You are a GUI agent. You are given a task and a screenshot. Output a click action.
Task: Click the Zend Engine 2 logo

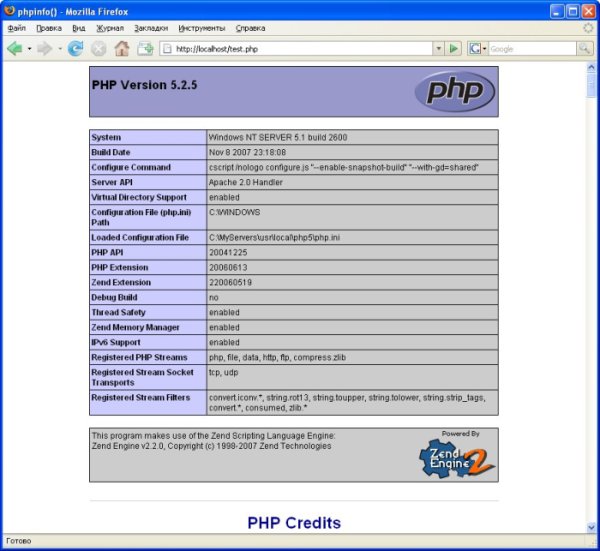tap(457, 458)
